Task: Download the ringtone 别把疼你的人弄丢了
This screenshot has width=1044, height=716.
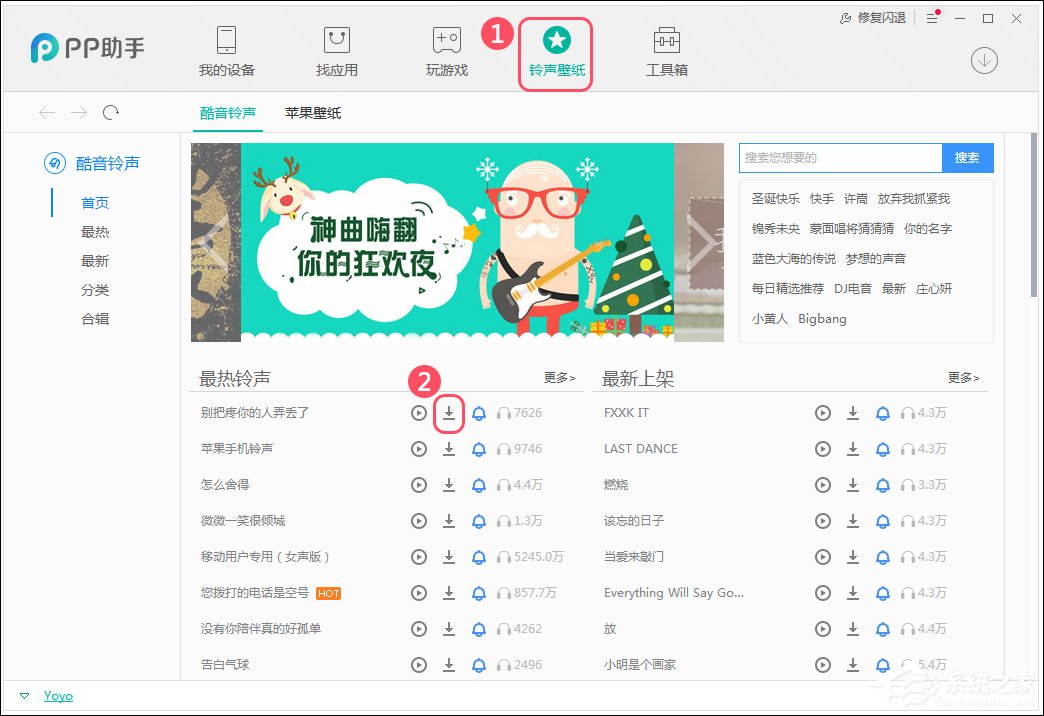Action: click(x=449, y=412)
